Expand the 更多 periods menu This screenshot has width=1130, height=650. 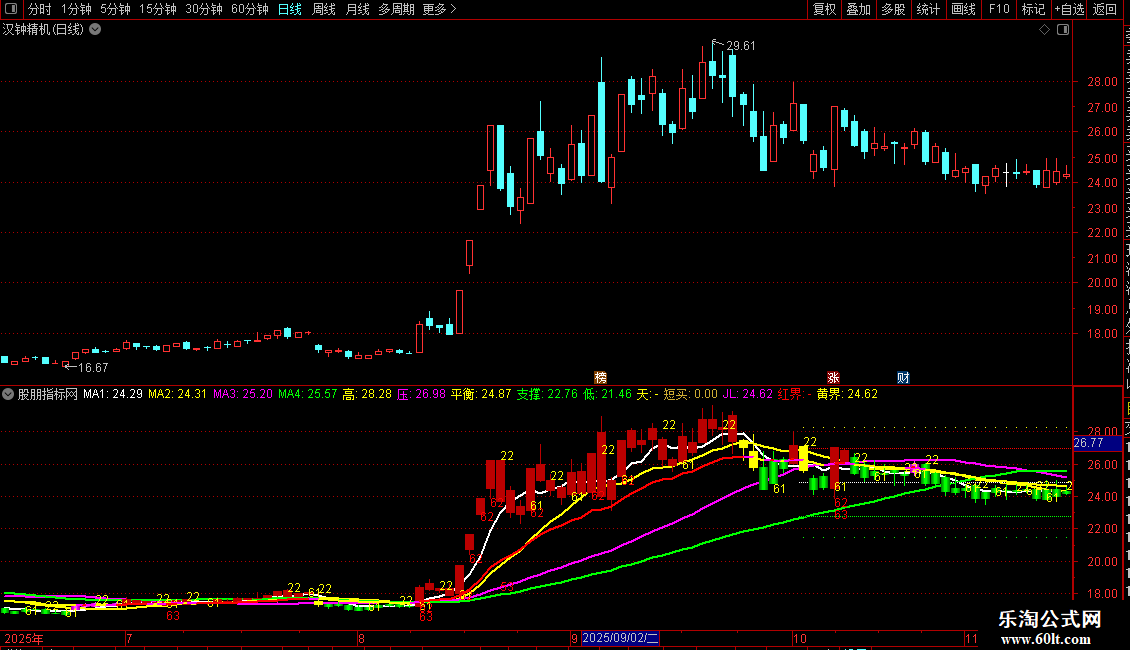click(x=439, y=9)
